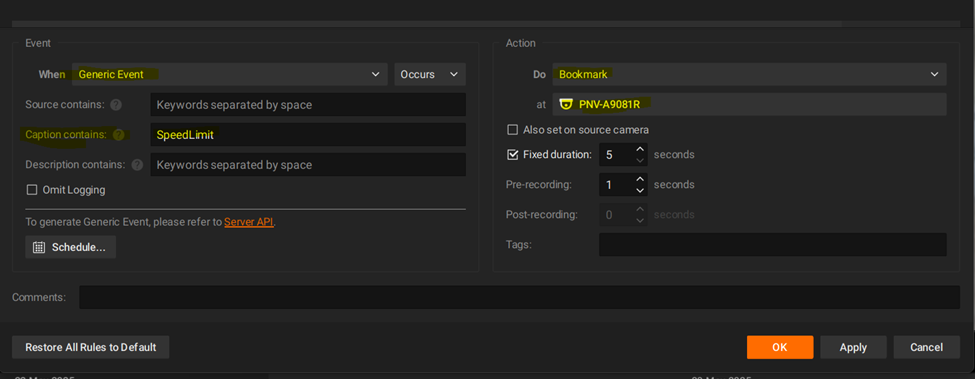Click the calendar icon on Schedule button
975x379 pixels.
pos(39,247)
